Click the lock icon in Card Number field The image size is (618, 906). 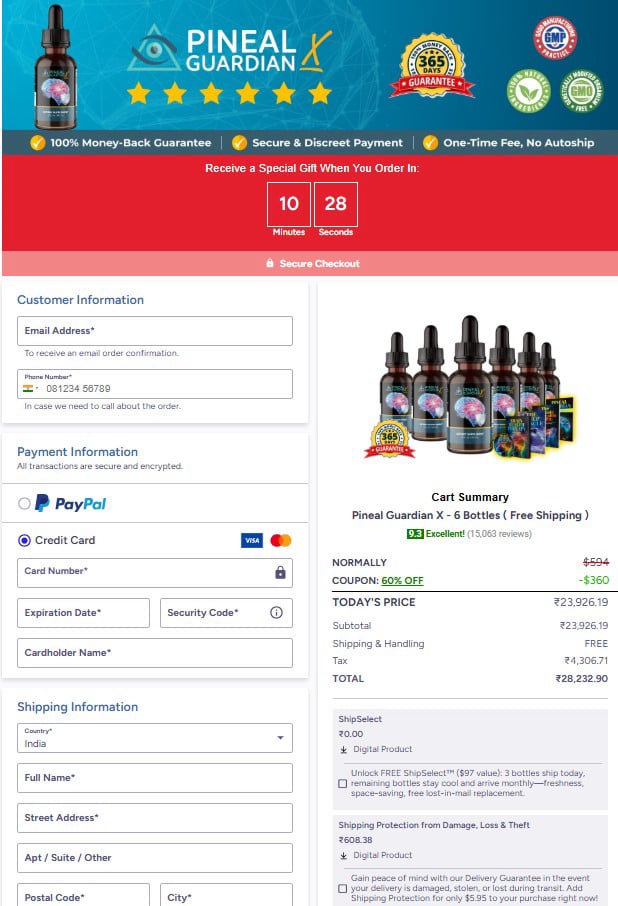pyautogui.click(x=280, y=572)
